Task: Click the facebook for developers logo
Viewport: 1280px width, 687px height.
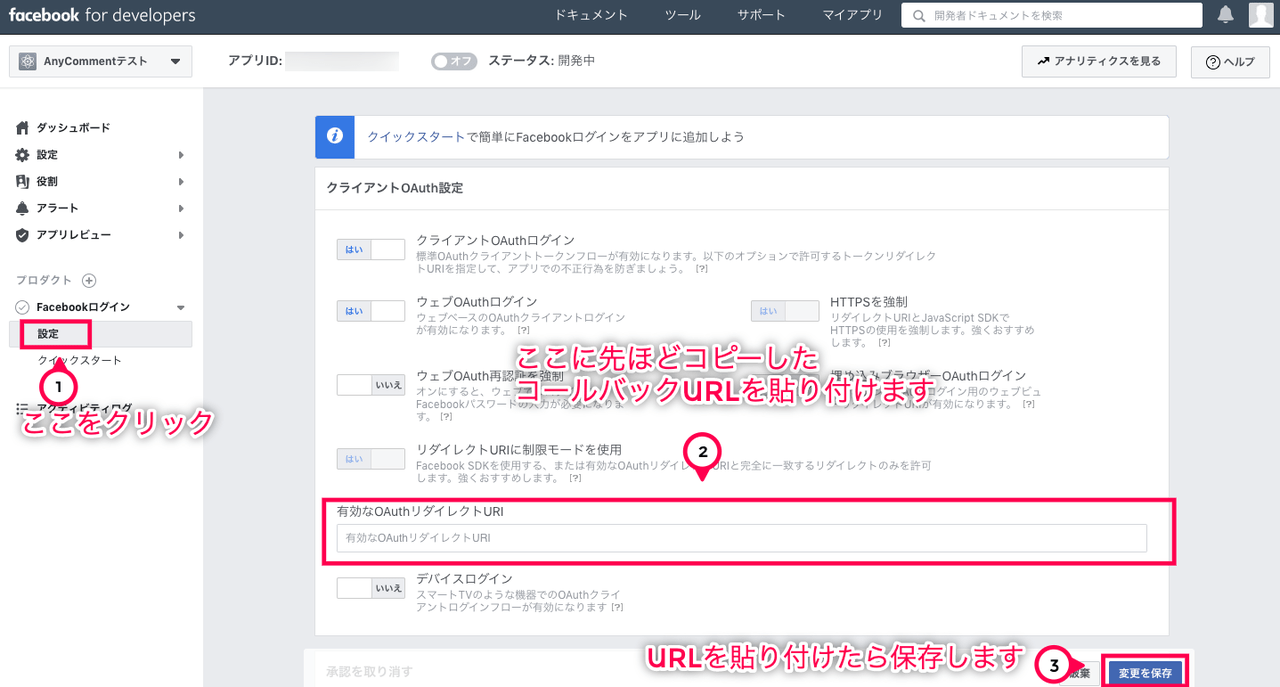Action: coord(102,15)
